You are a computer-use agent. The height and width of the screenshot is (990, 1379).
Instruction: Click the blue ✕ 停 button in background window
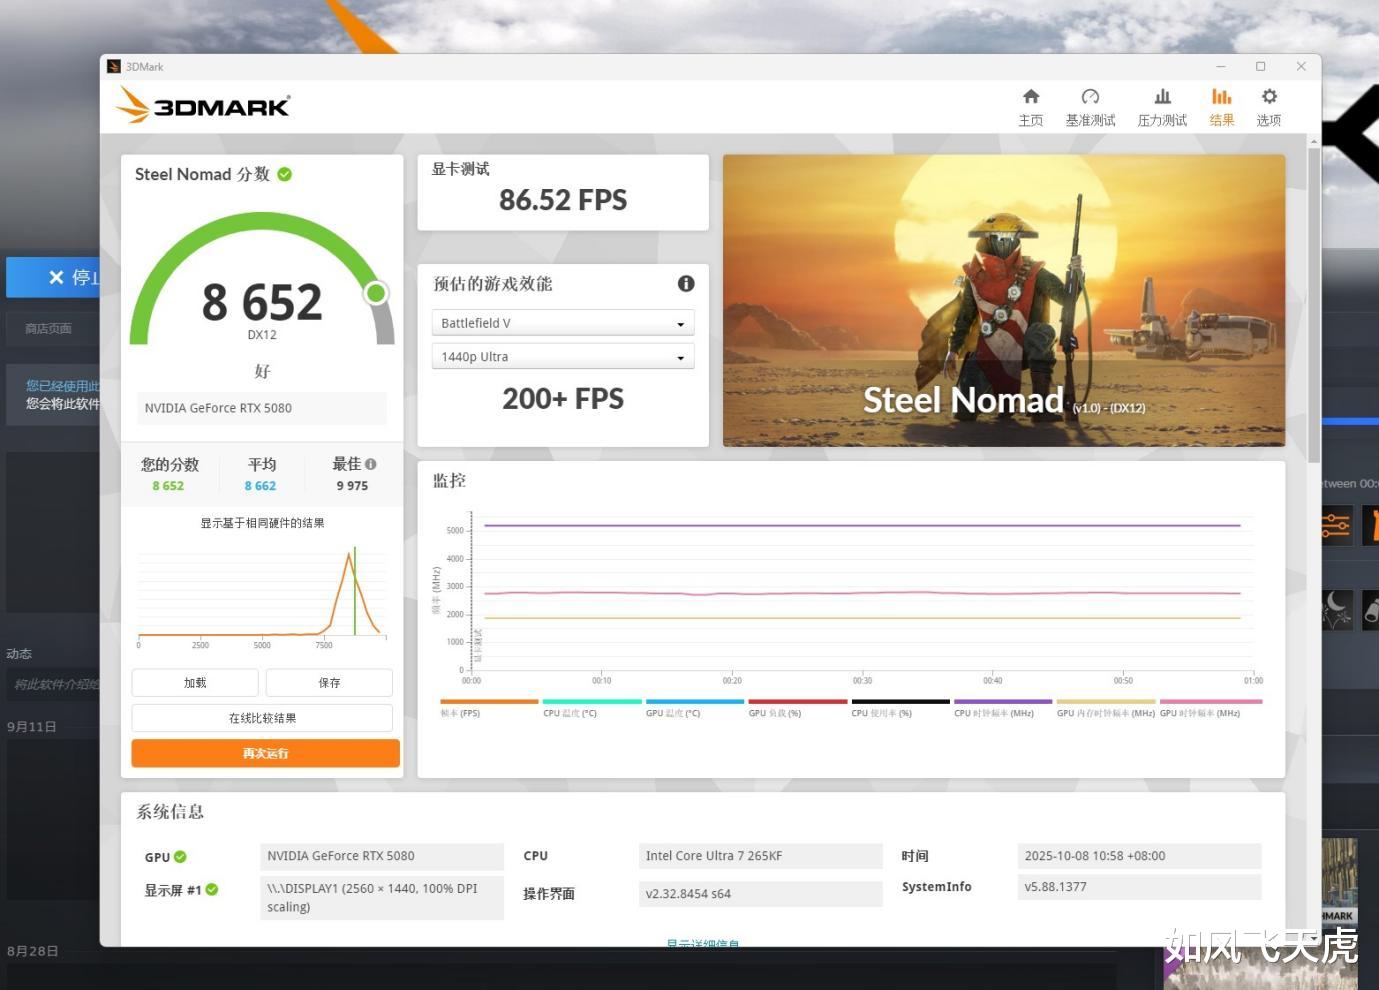[54, 277]
